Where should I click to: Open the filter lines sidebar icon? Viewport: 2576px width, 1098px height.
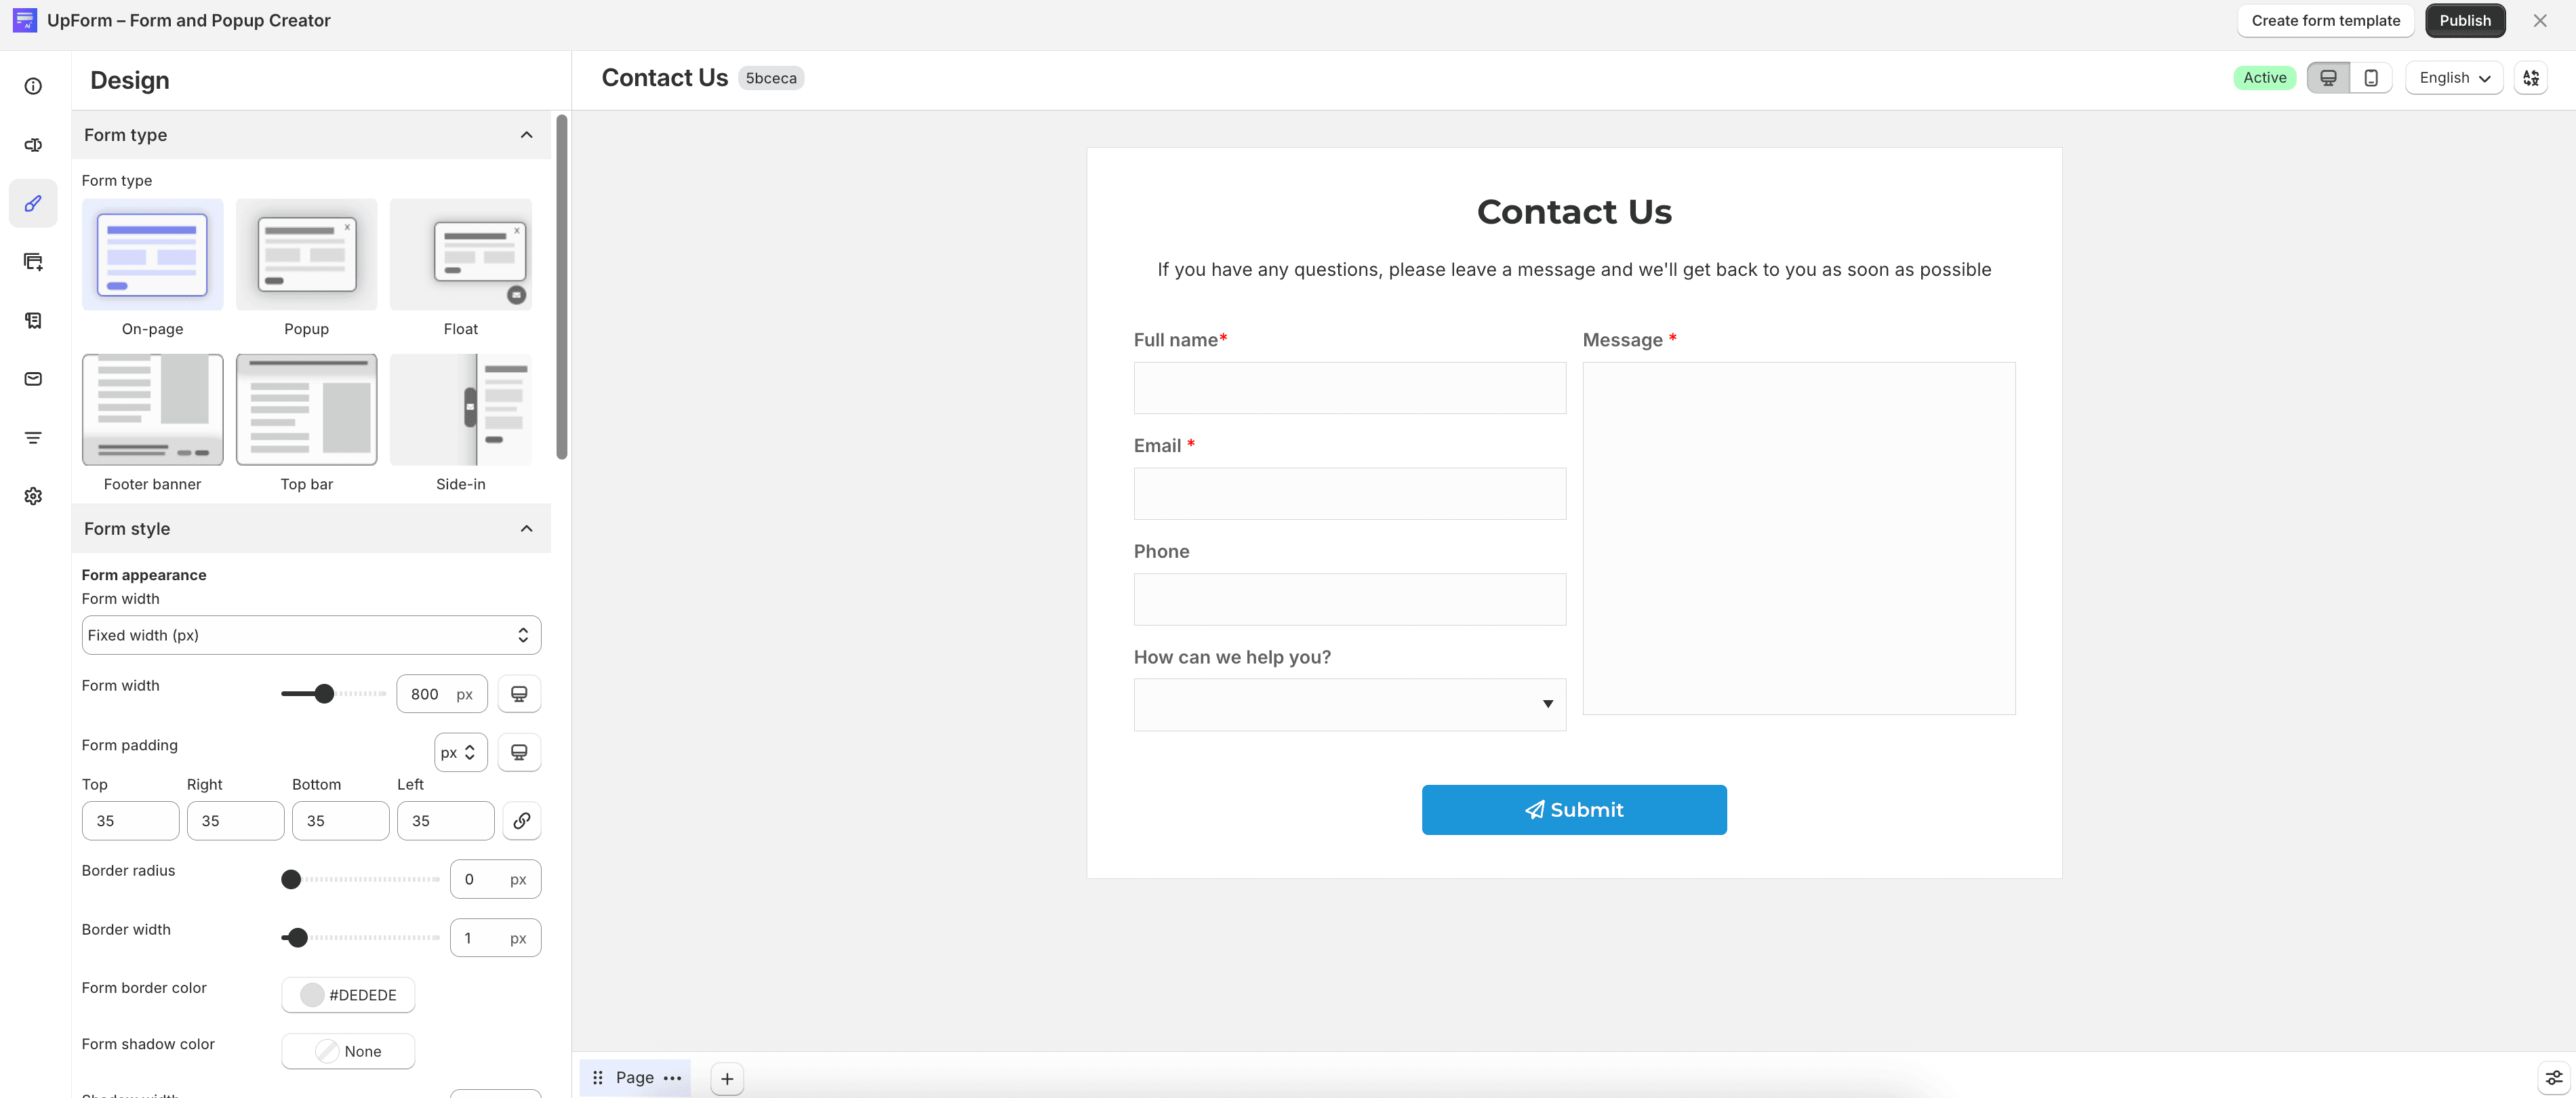click(33, 438)
